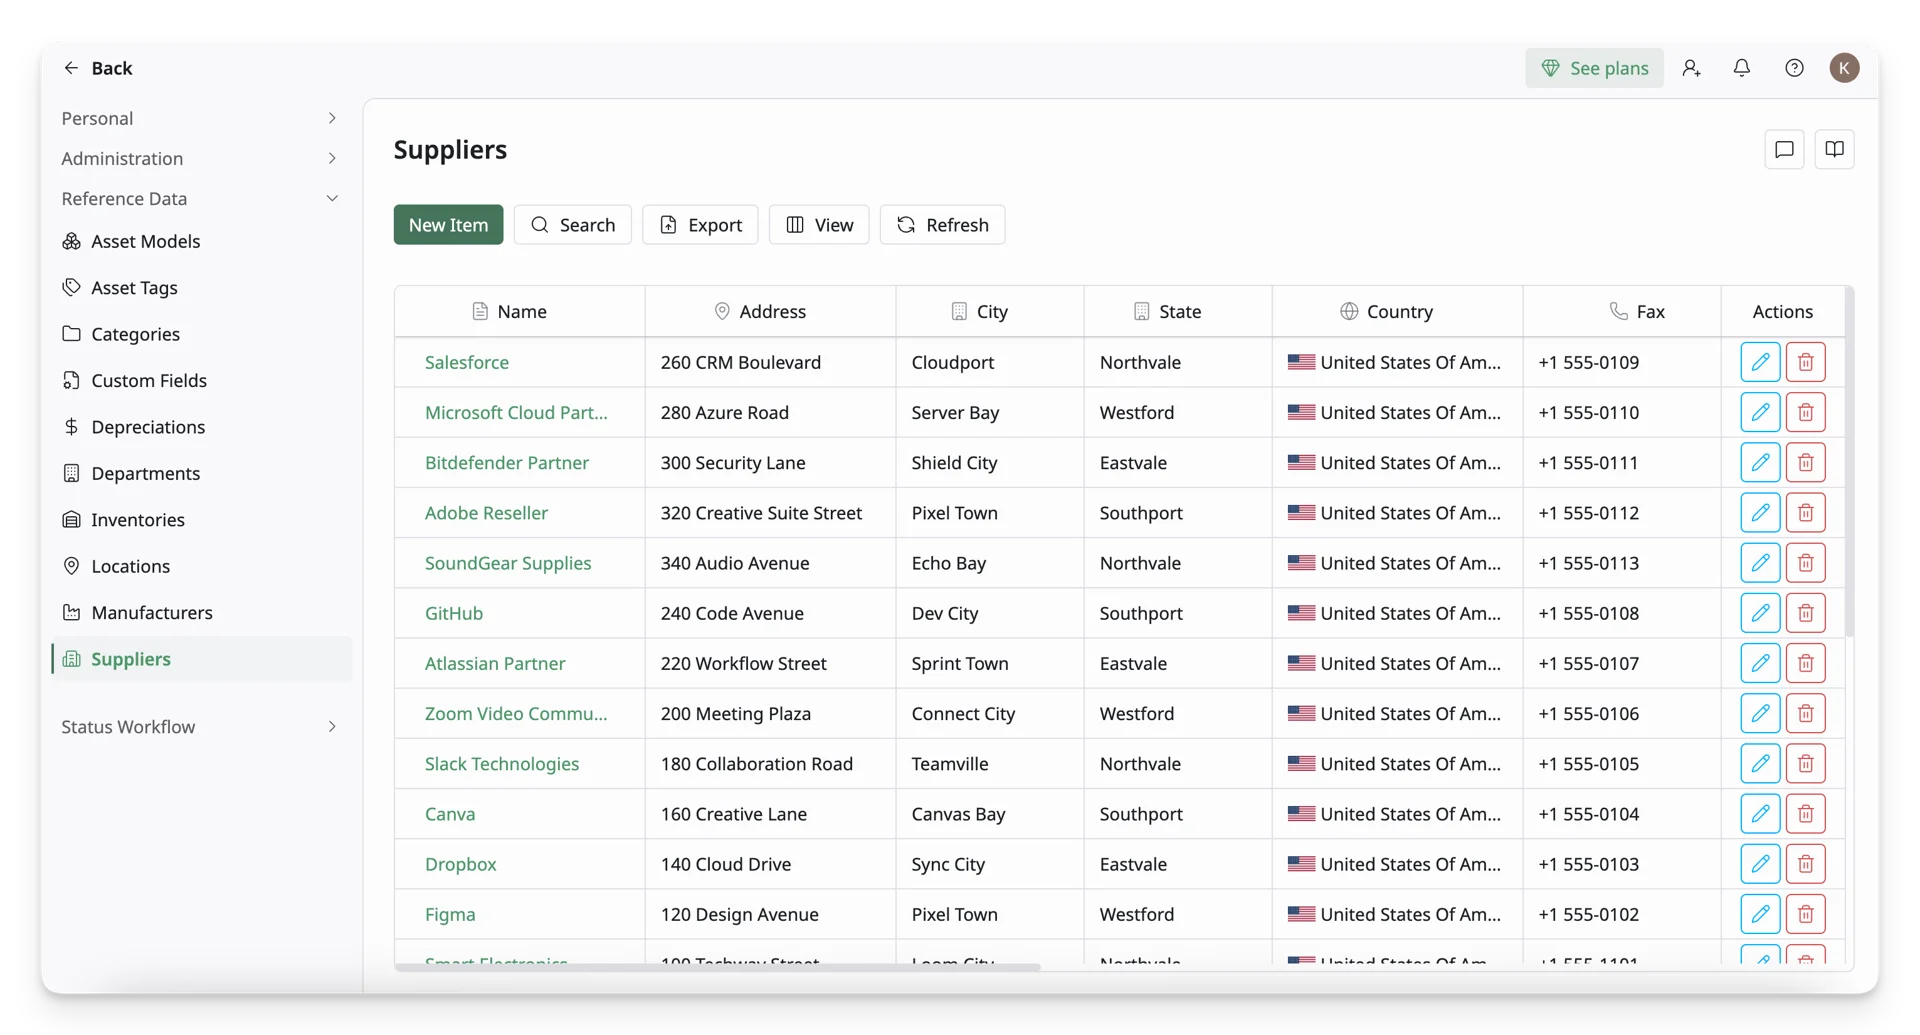Open Inventories in sidebar
The height and width of the screenshot is (1035, 1920).
(200, 520)
